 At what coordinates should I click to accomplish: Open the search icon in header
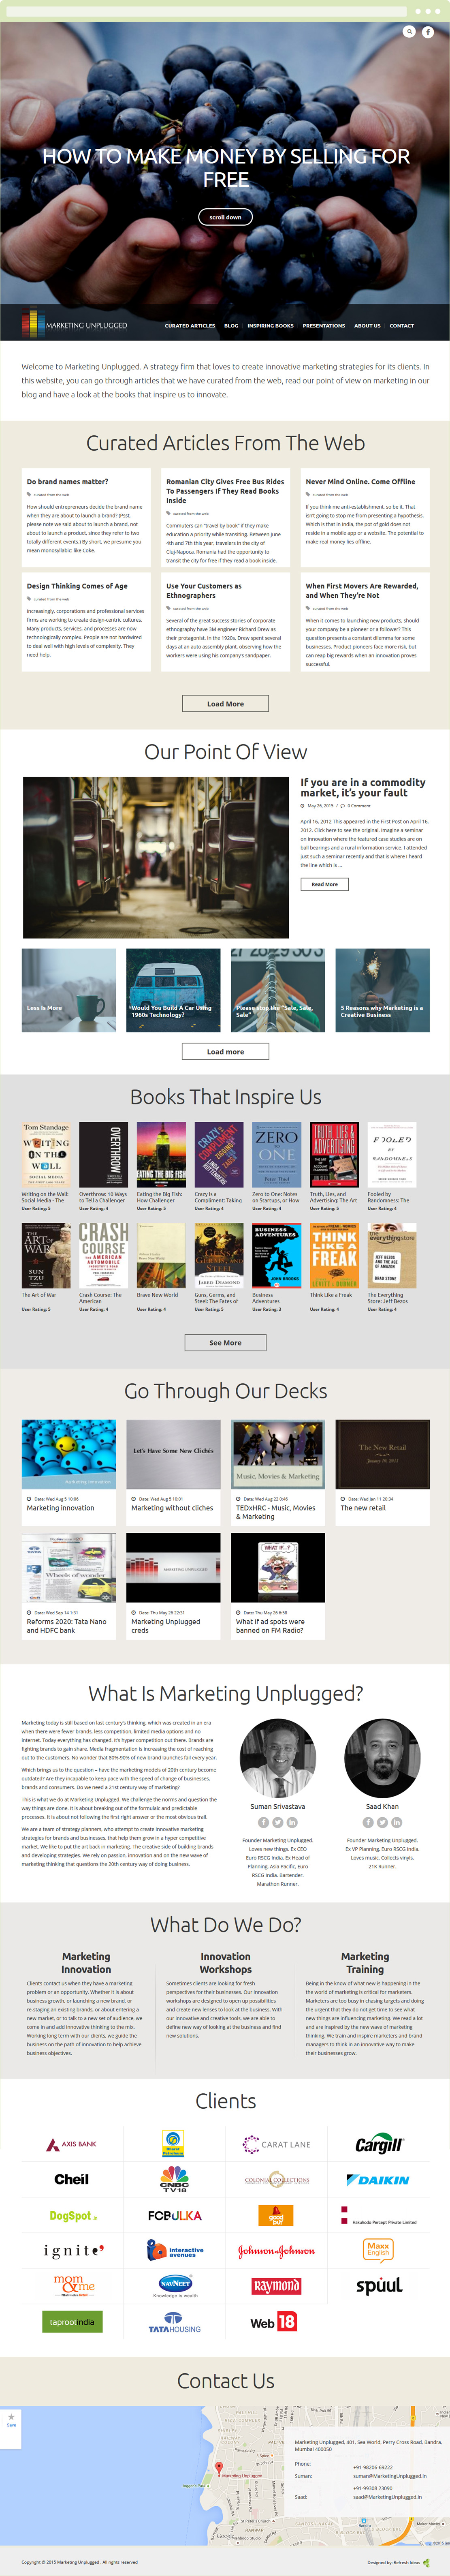[x=409, y=32]
